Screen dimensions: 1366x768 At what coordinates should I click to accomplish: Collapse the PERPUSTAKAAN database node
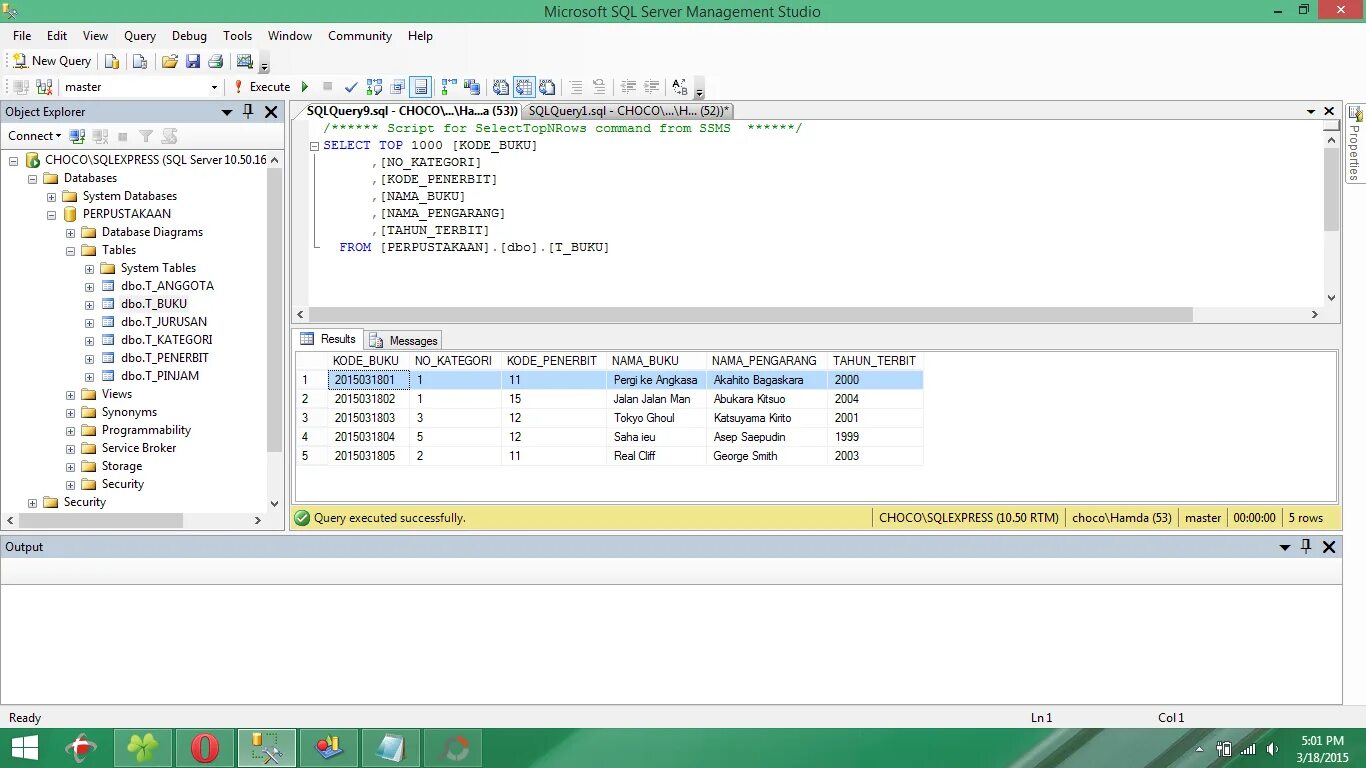click(x=52, y=214)
